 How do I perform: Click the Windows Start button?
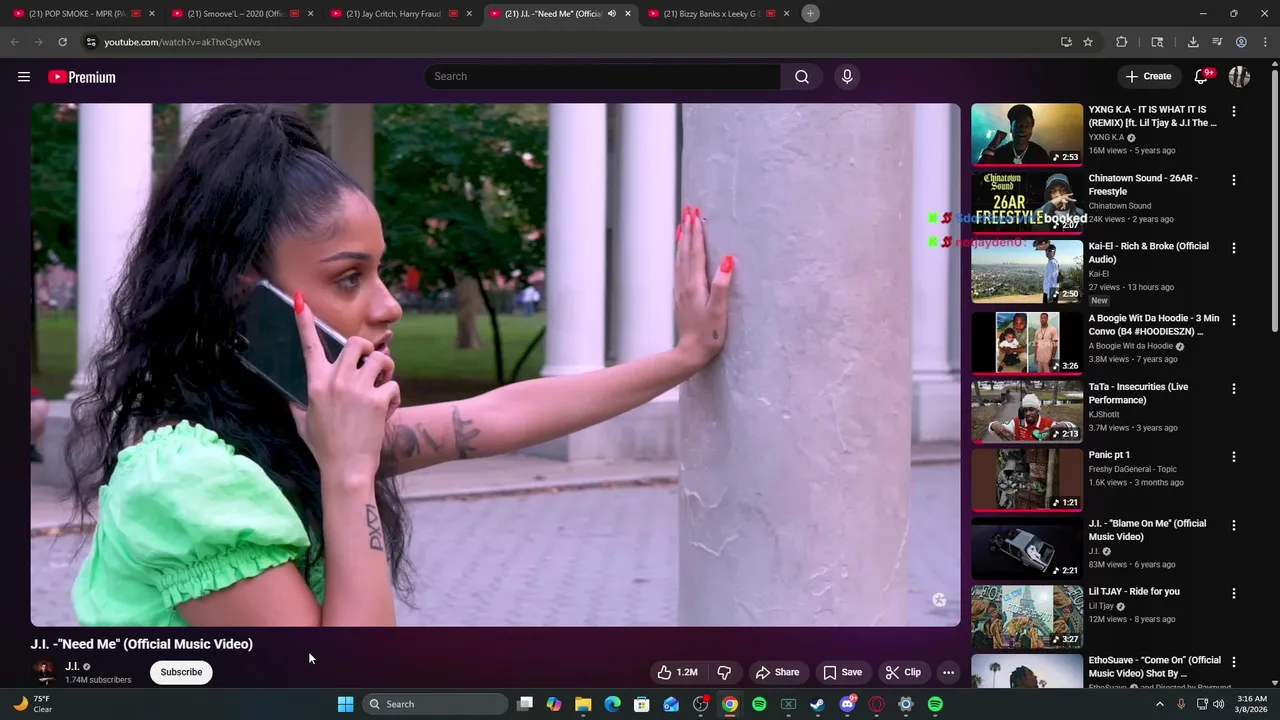tap(345, 704)
